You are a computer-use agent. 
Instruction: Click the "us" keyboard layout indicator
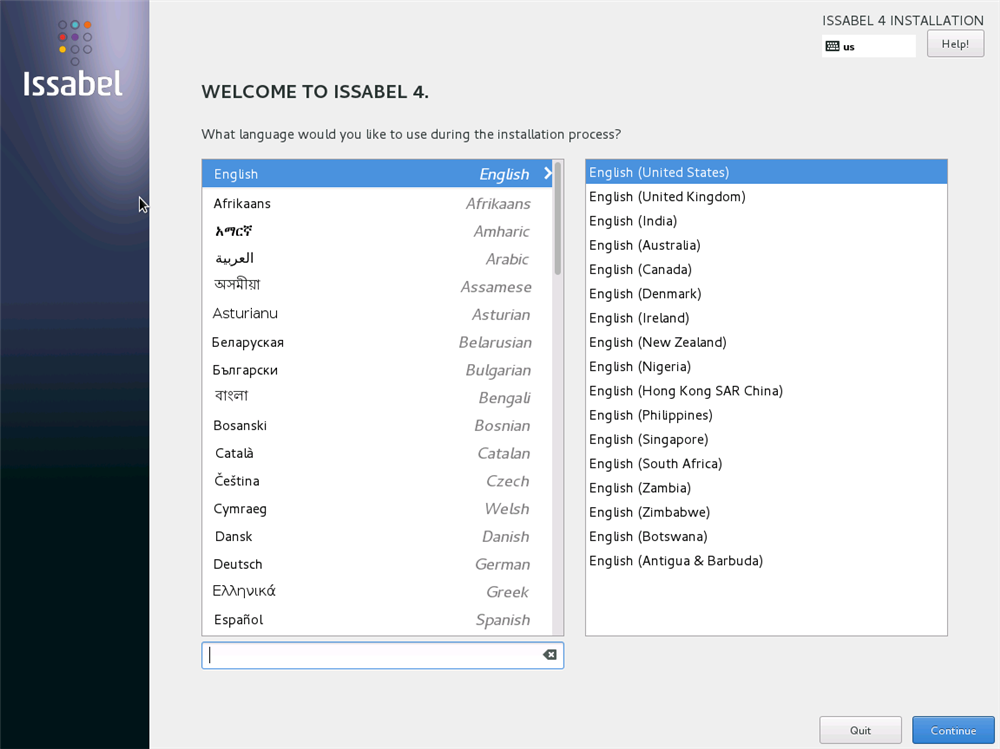click(x=867, y=45)
